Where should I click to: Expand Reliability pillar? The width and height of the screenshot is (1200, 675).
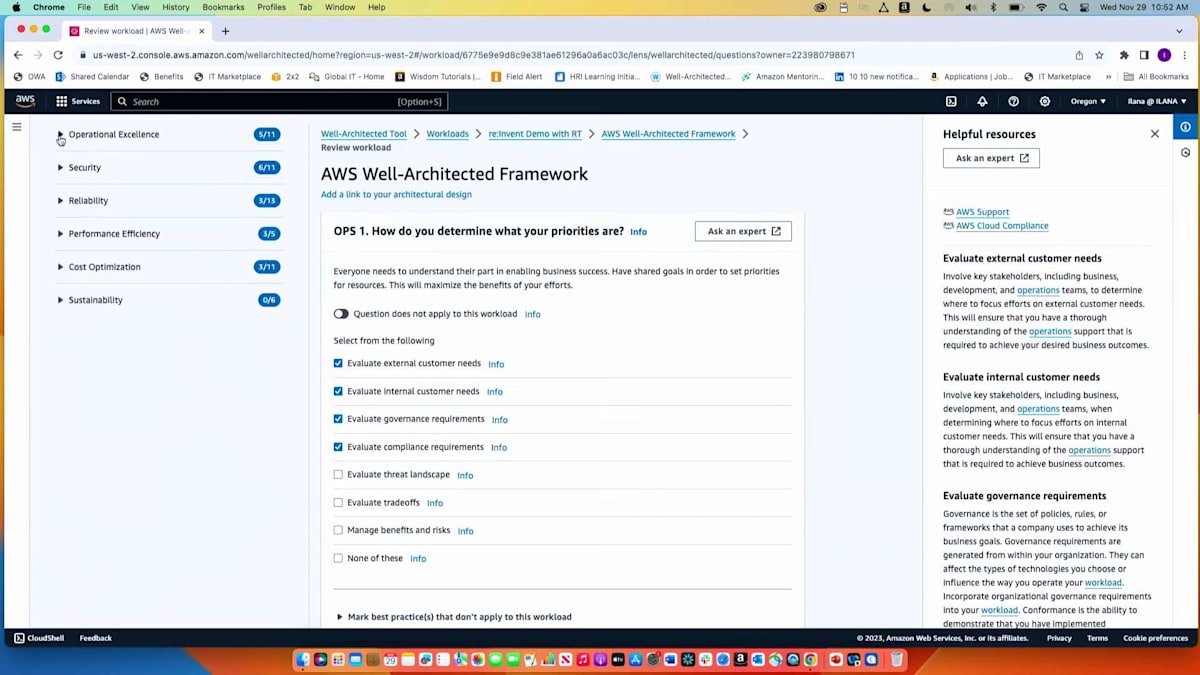click(60, 200)
